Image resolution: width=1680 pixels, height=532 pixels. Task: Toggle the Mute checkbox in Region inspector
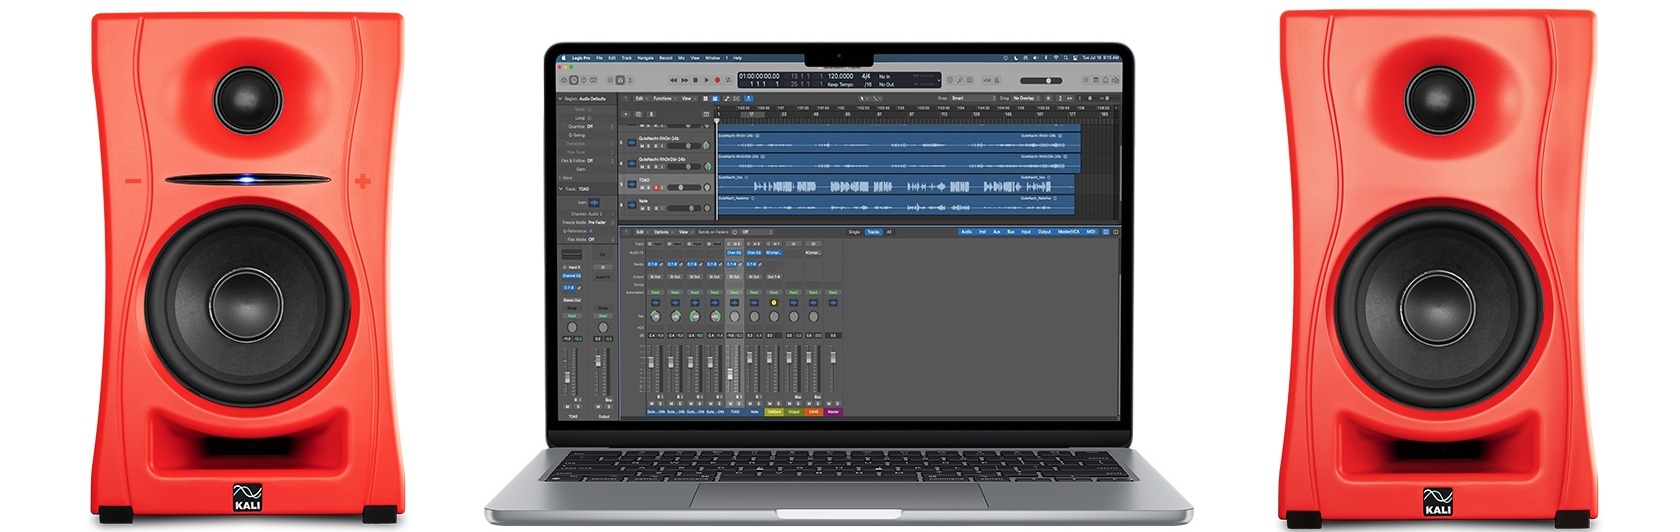[589, 109]
